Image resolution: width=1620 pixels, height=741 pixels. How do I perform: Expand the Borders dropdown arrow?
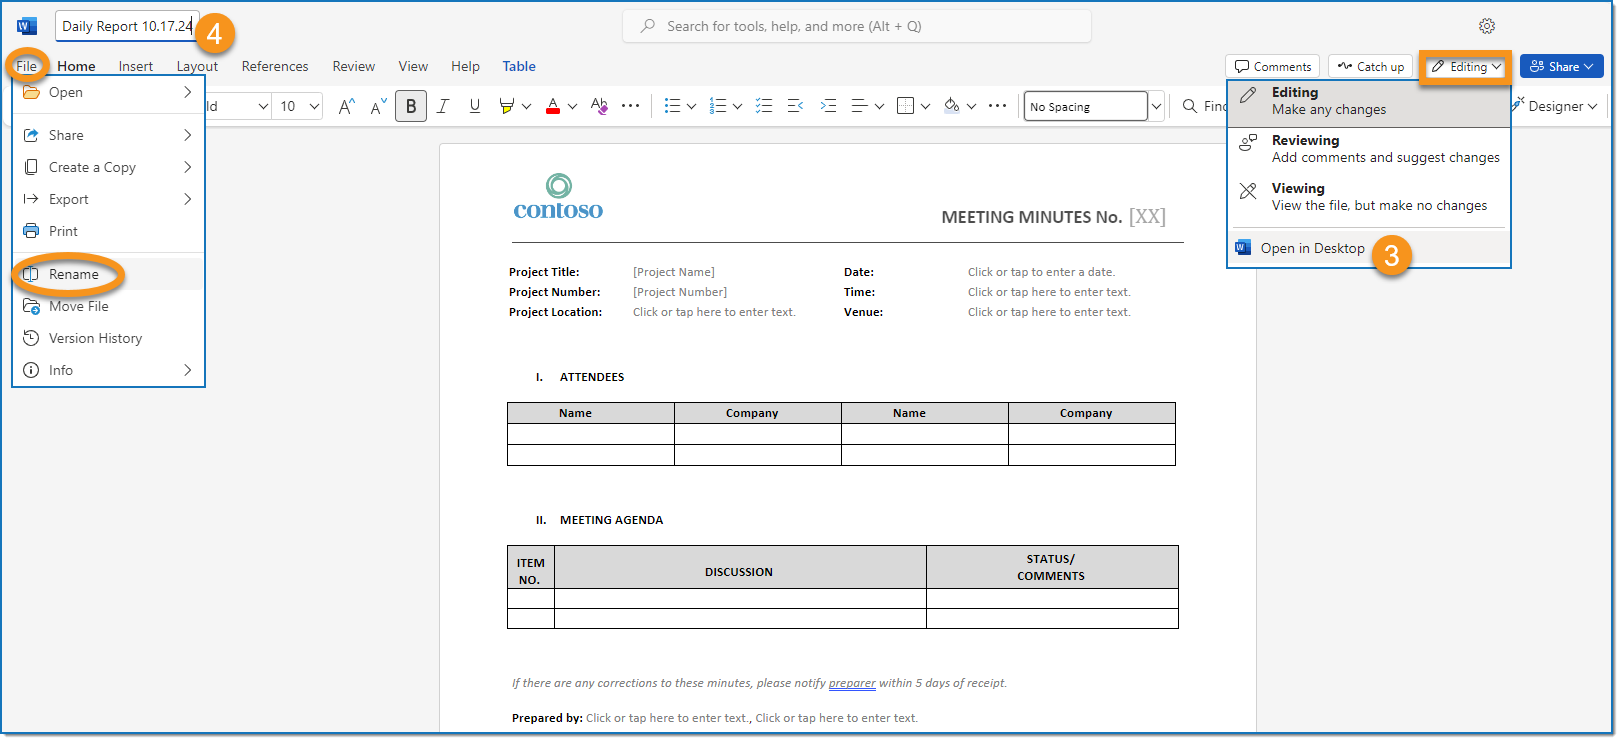925,106
